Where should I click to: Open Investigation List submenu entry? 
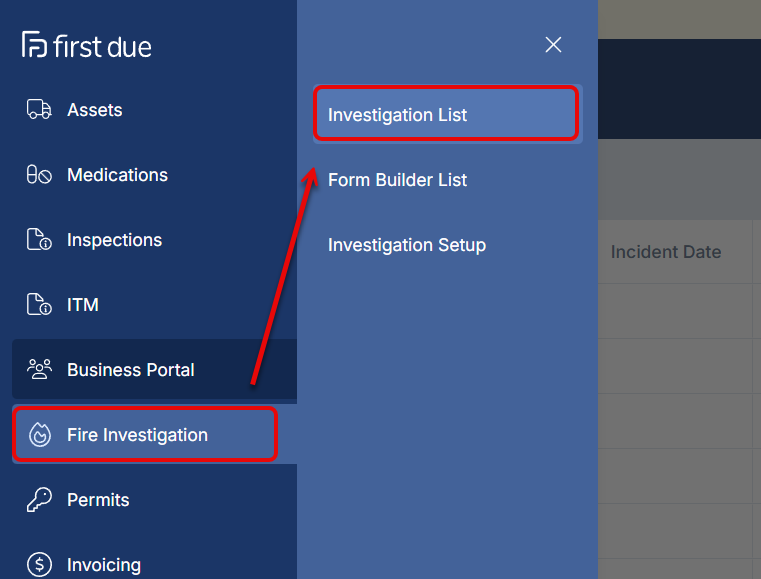(447, 114)
